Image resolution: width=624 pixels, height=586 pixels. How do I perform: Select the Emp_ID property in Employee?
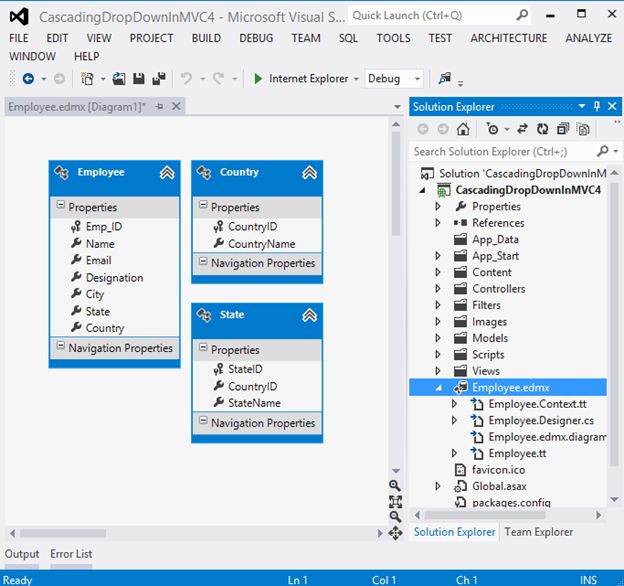104,226
